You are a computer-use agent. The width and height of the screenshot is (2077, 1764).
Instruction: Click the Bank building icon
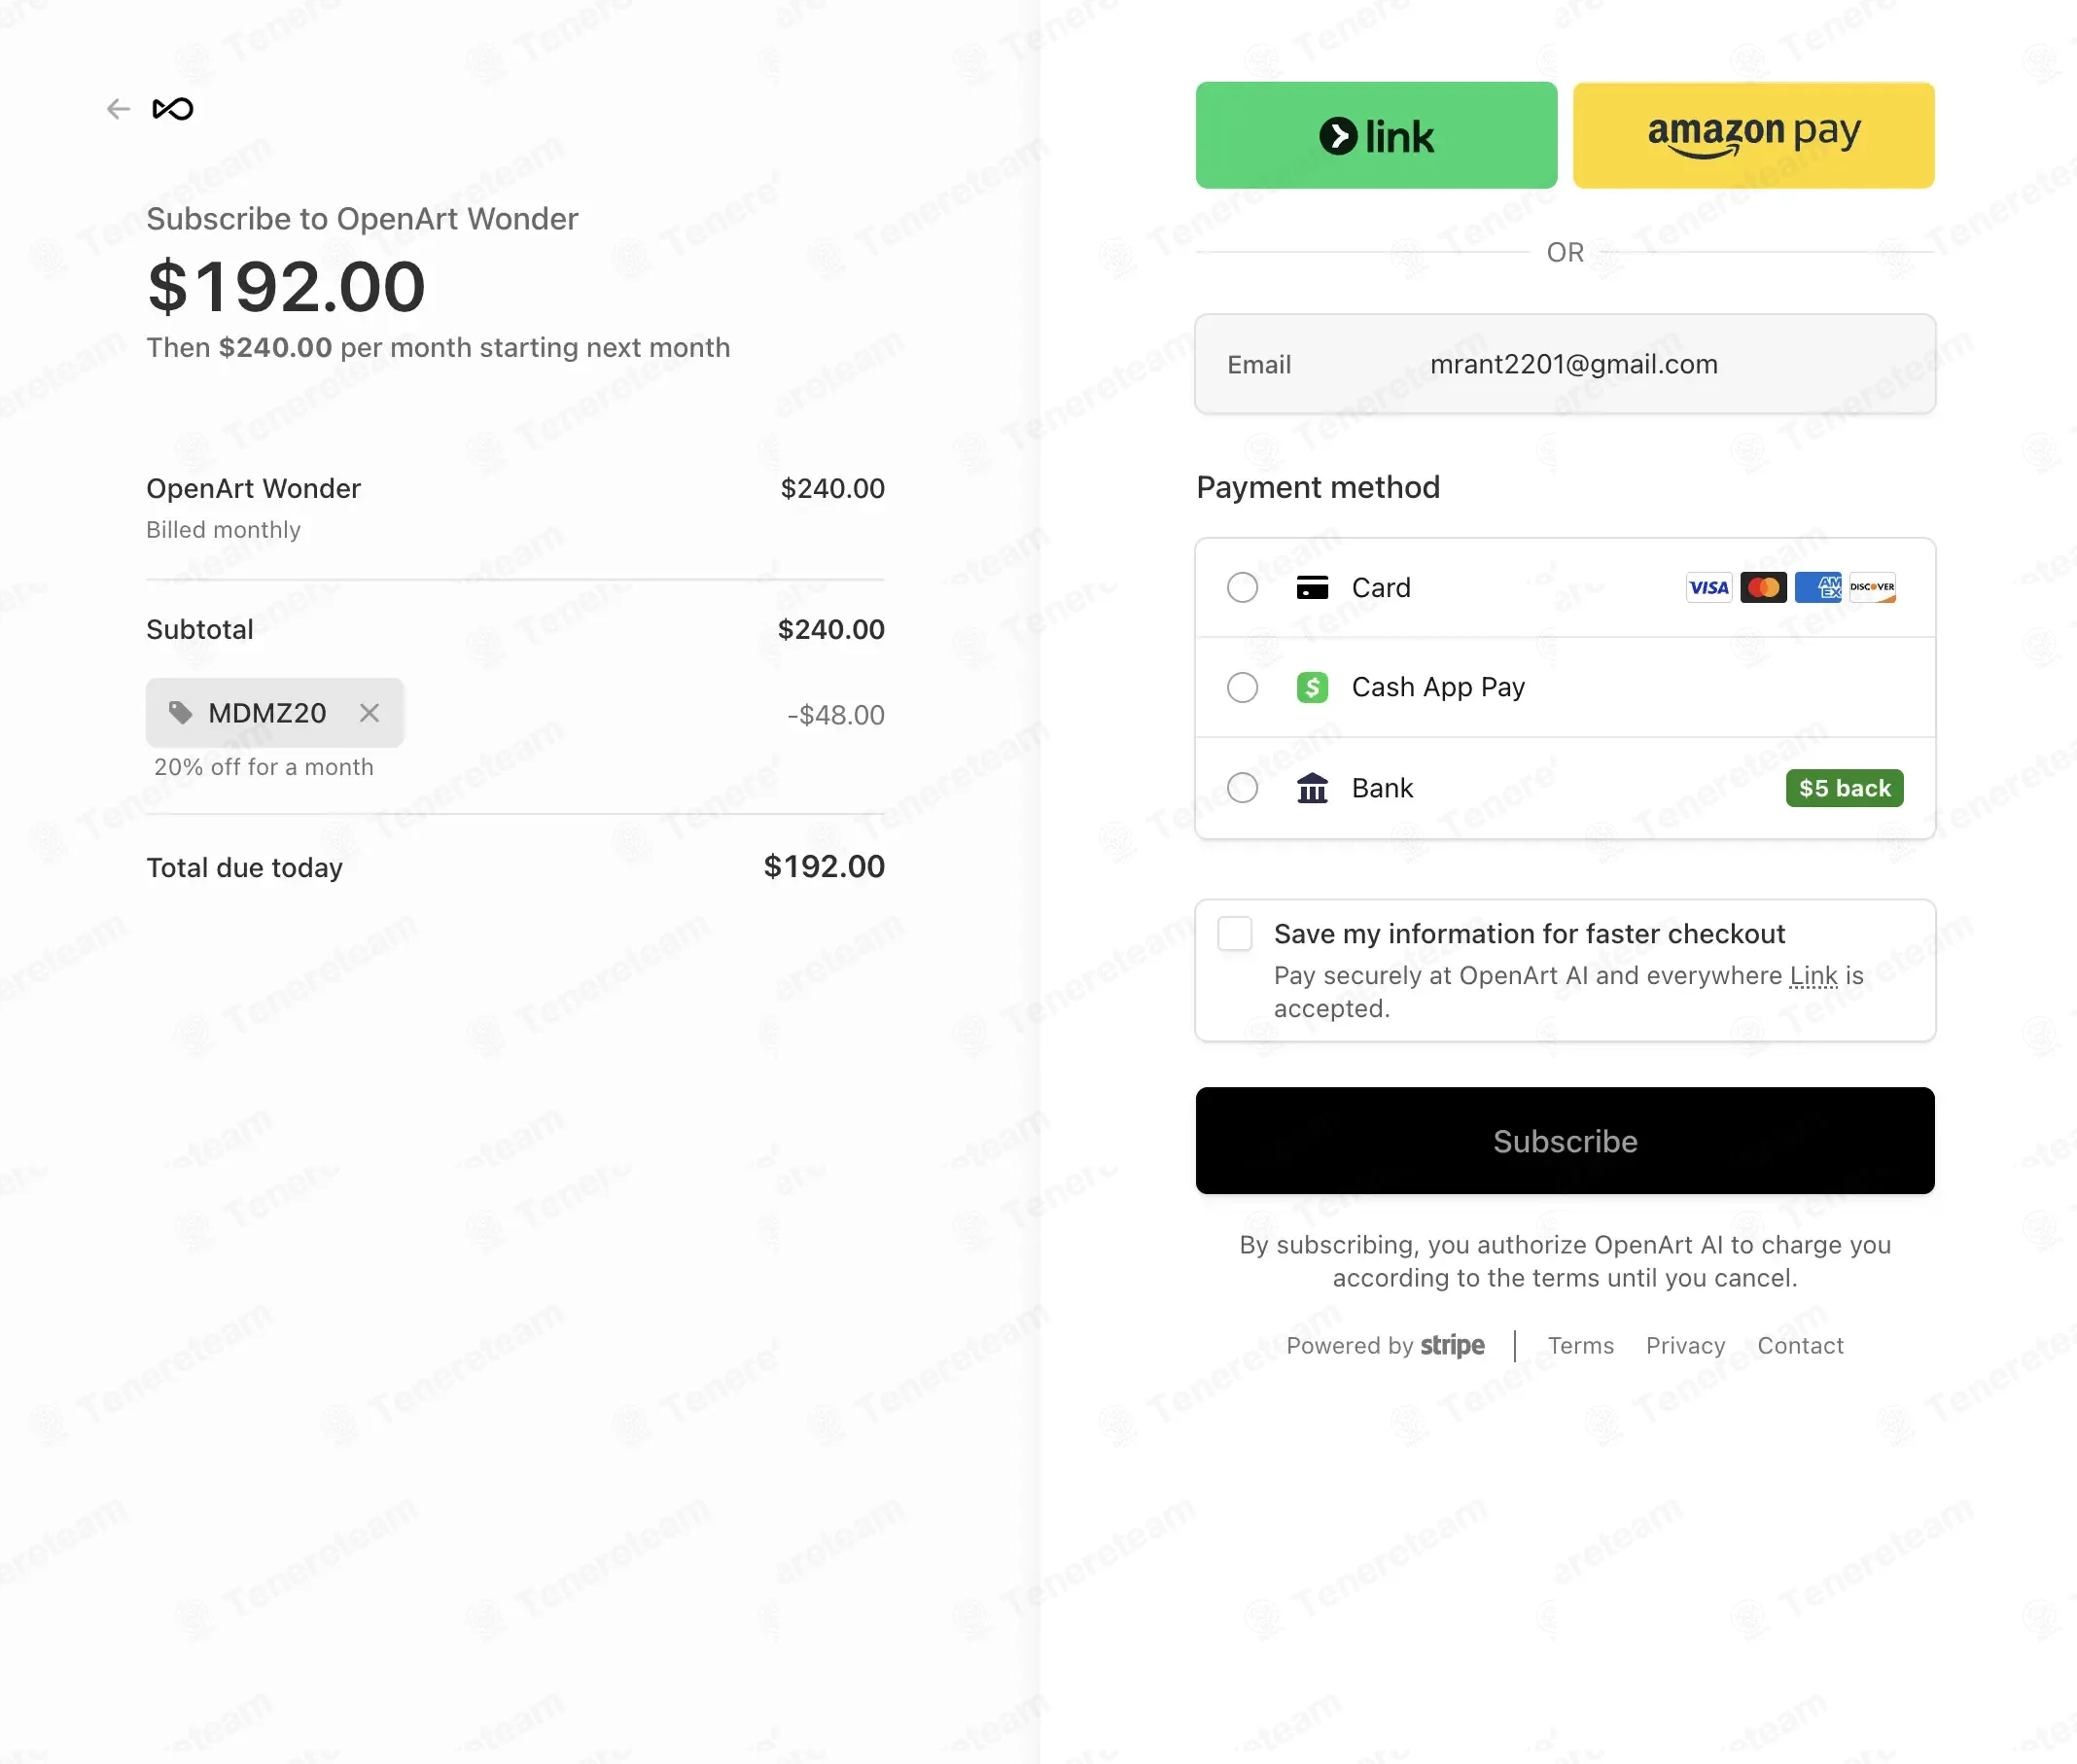[1312, 789]
